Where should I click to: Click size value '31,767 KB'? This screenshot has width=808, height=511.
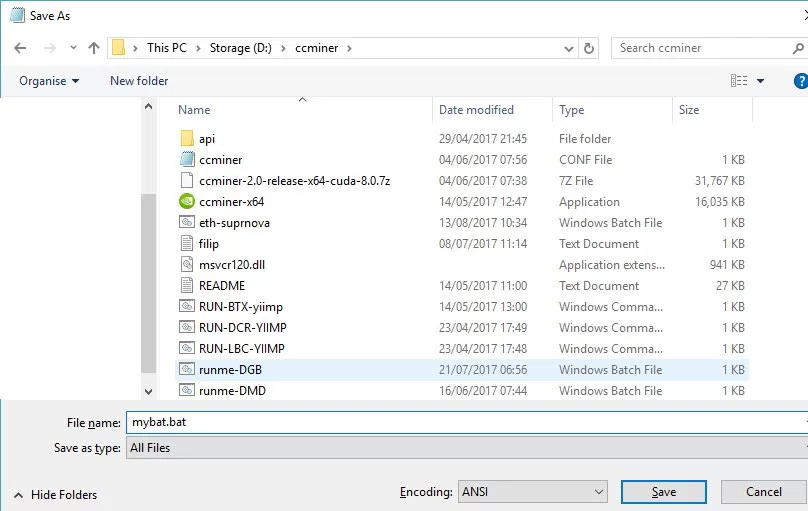(719, 181)
